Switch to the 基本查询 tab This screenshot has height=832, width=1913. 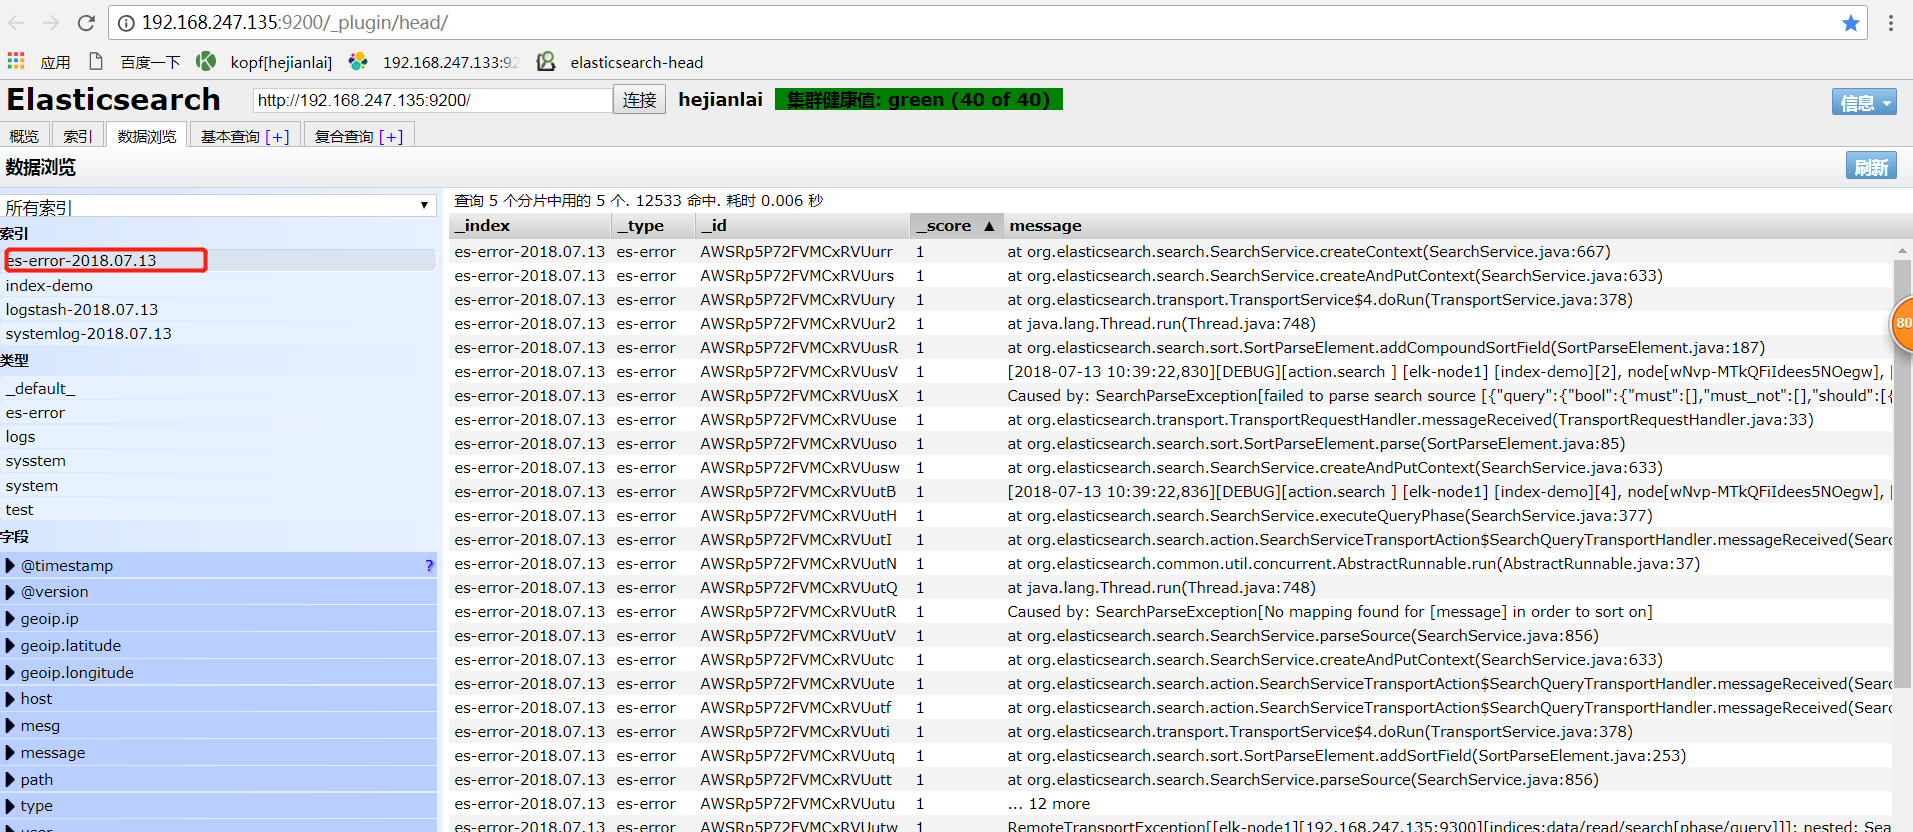coord(244,136)
